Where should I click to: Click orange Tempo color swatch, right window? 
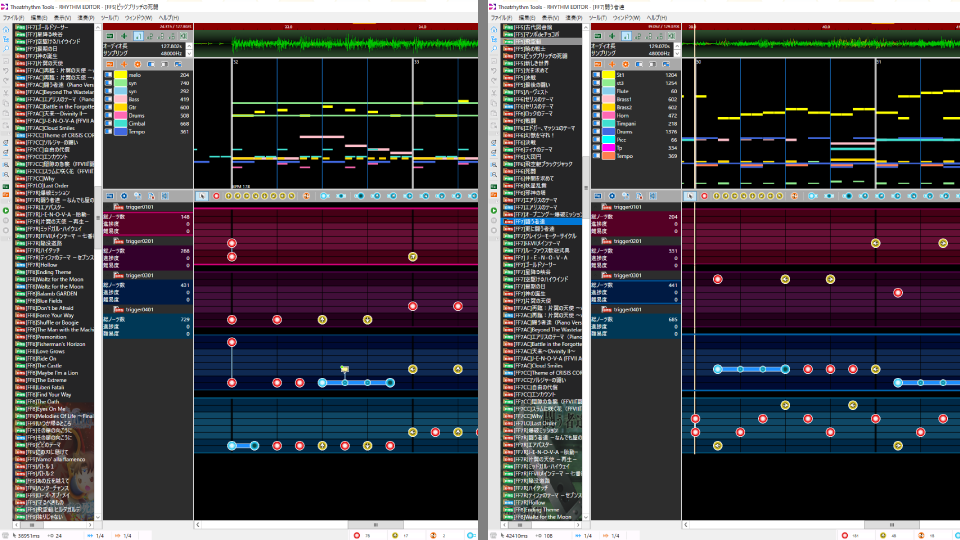[609, 156]
